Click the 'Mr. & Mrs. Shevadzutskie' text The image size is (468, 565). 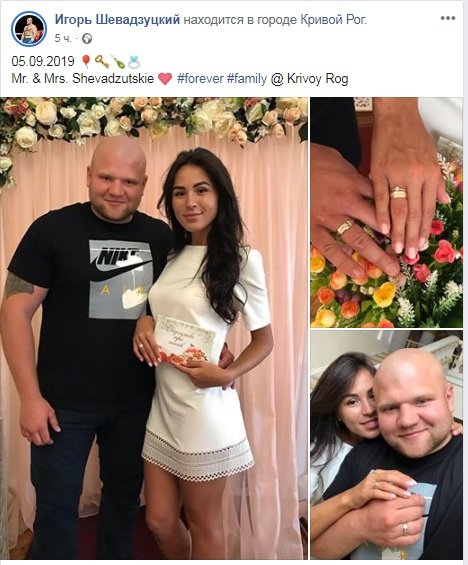(x=83, y=79)
